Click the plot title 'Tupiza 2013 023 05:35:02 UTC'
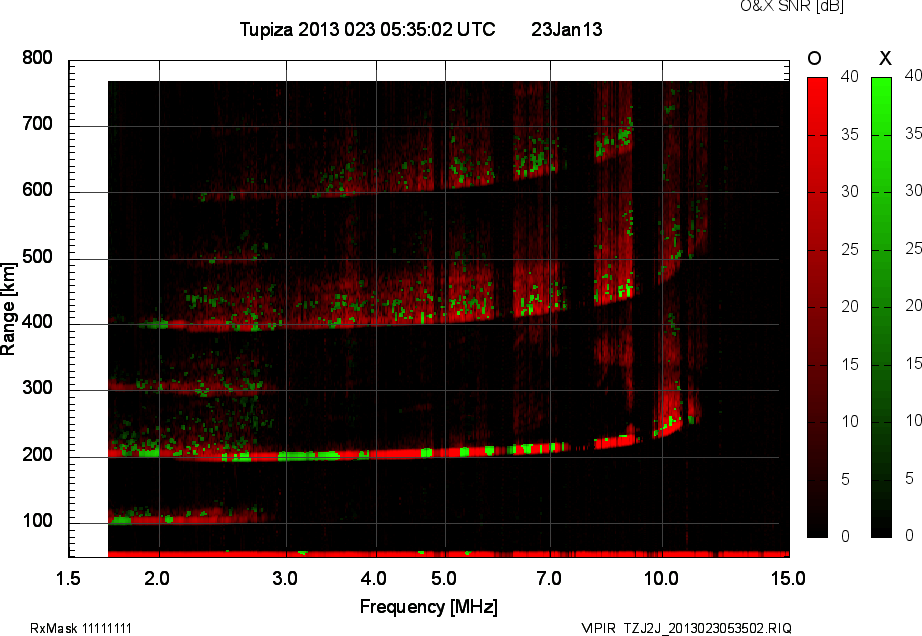Image resolution: width=922 pixels, height=636 pixels. 368,29
